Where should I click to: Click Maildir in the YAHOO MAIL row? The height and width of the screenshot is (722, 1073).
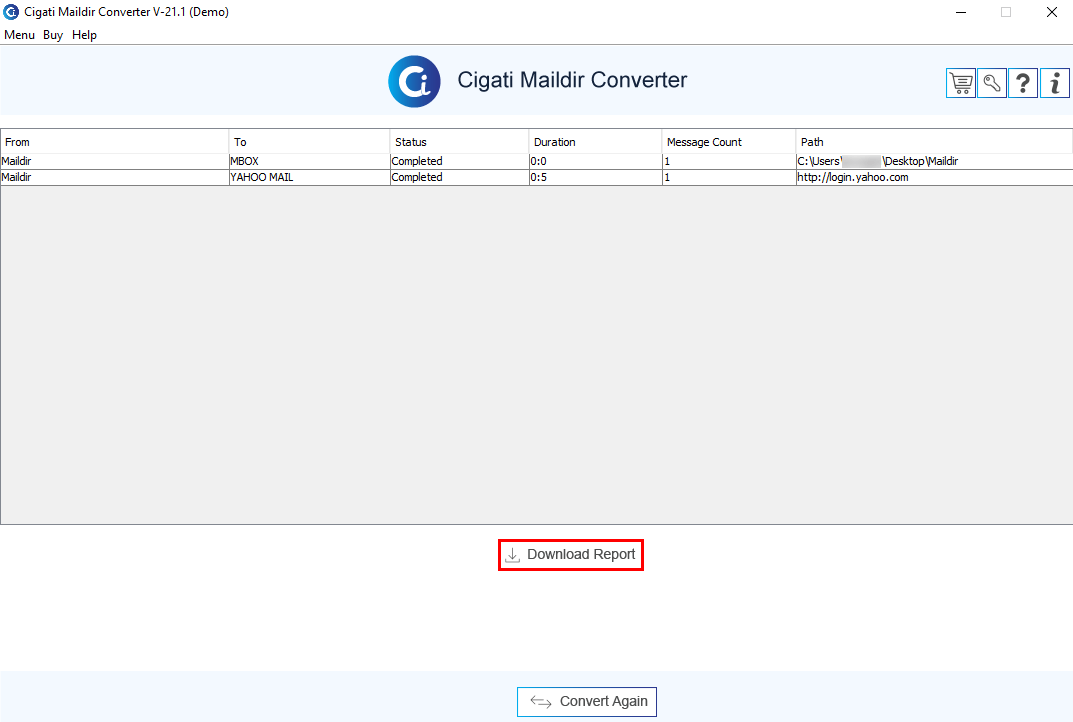coord(114,177)
